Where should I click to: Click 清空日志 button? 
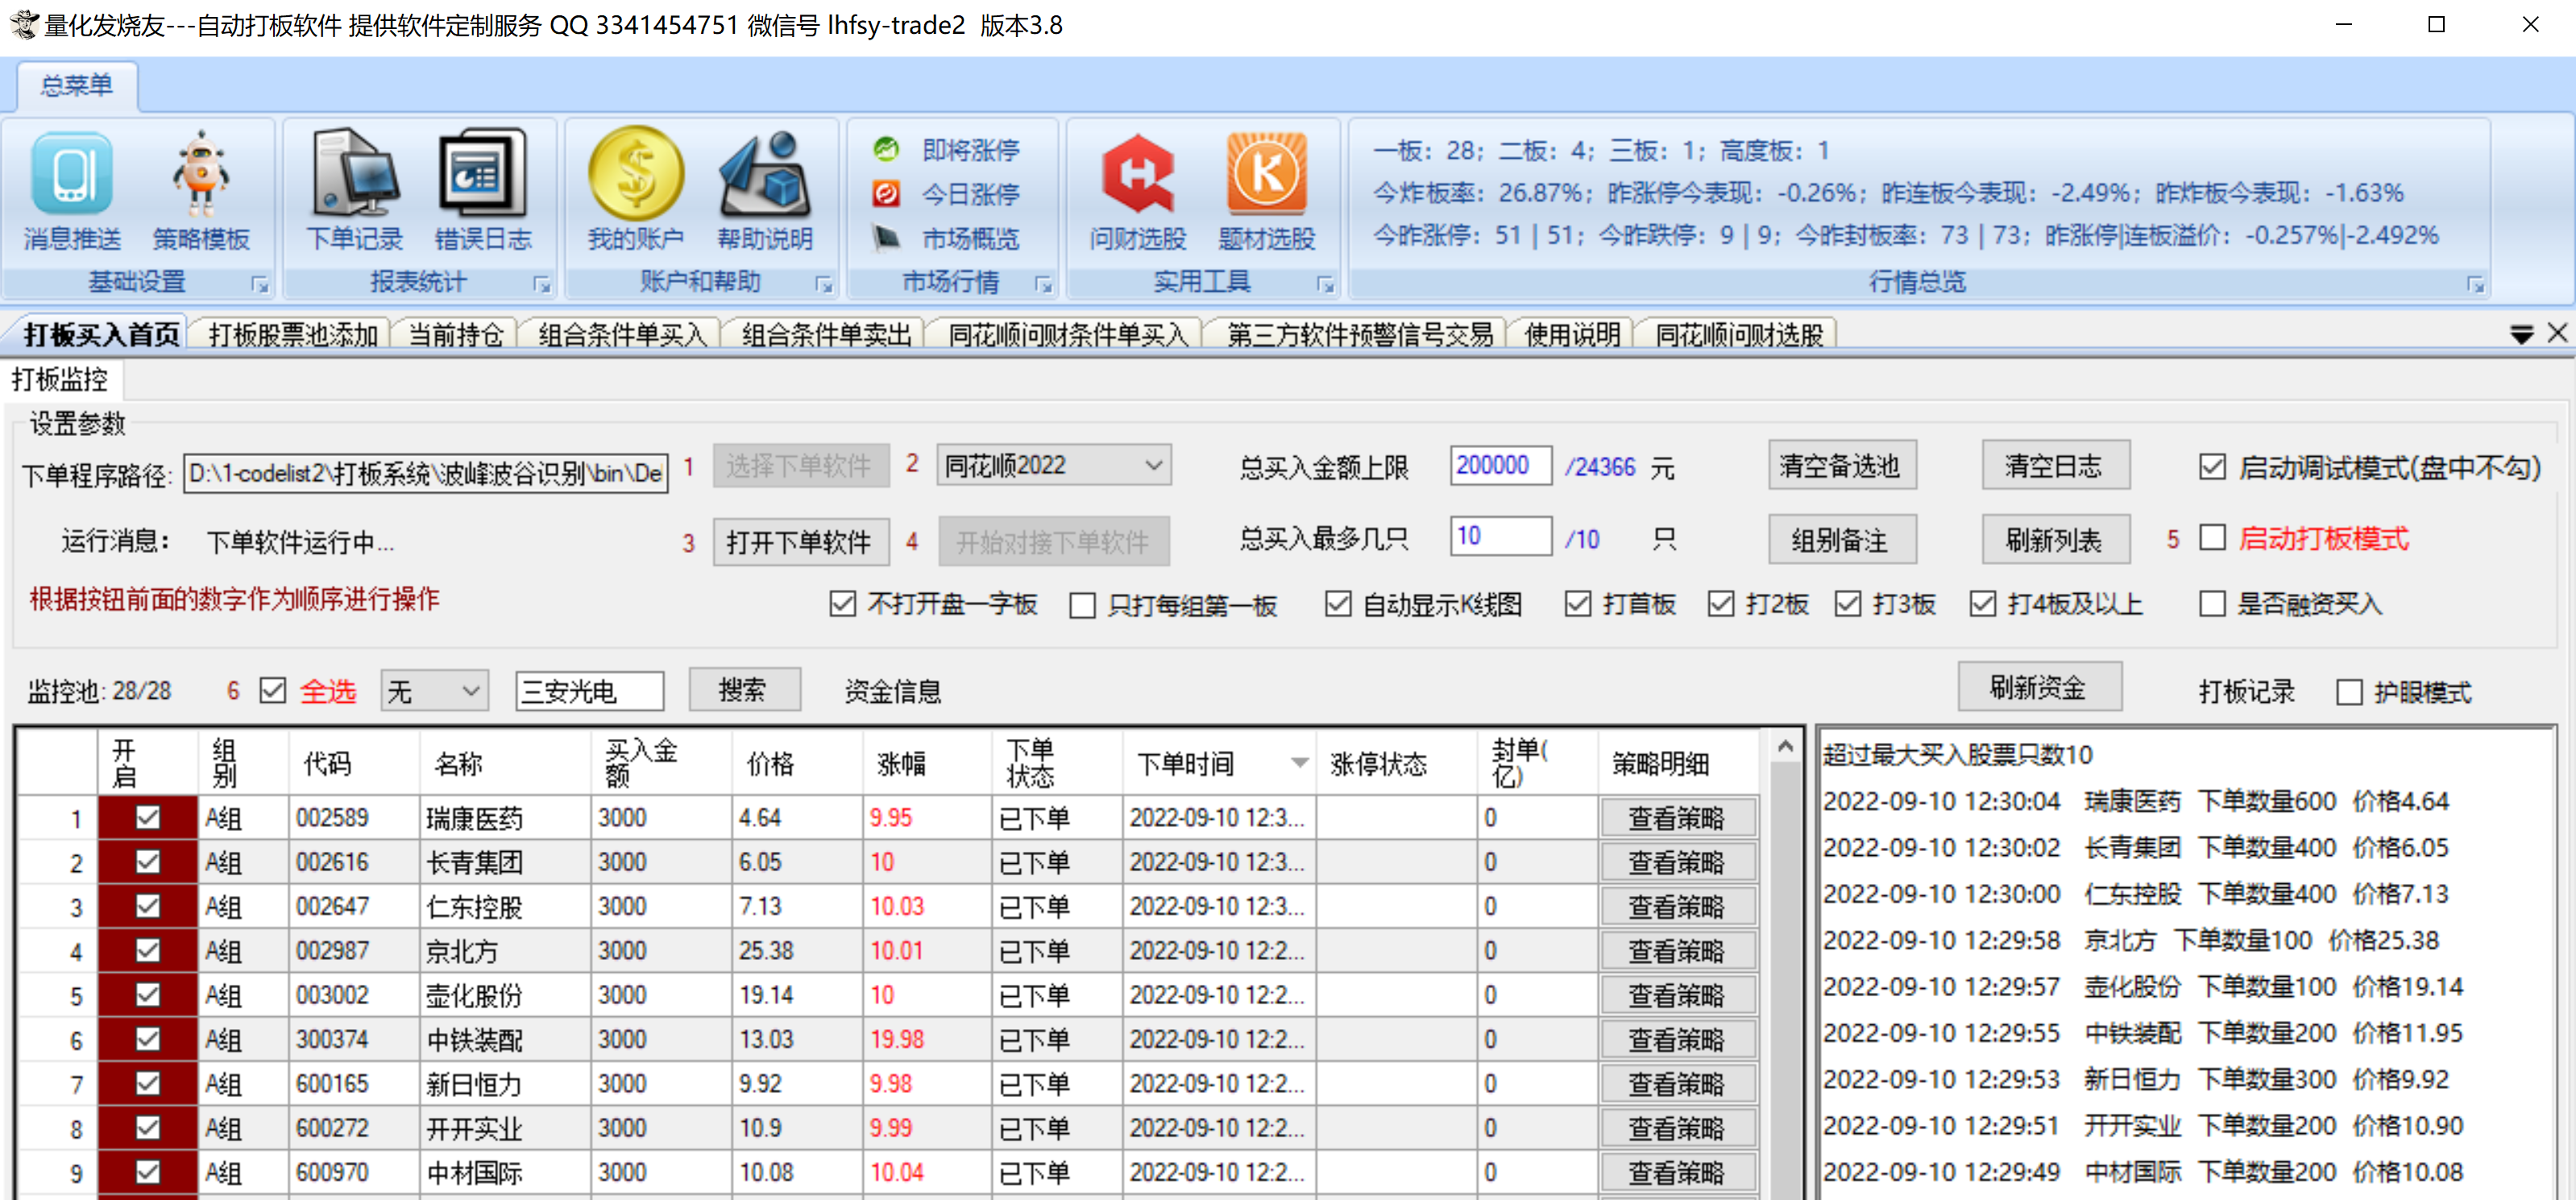(2055, 466)
